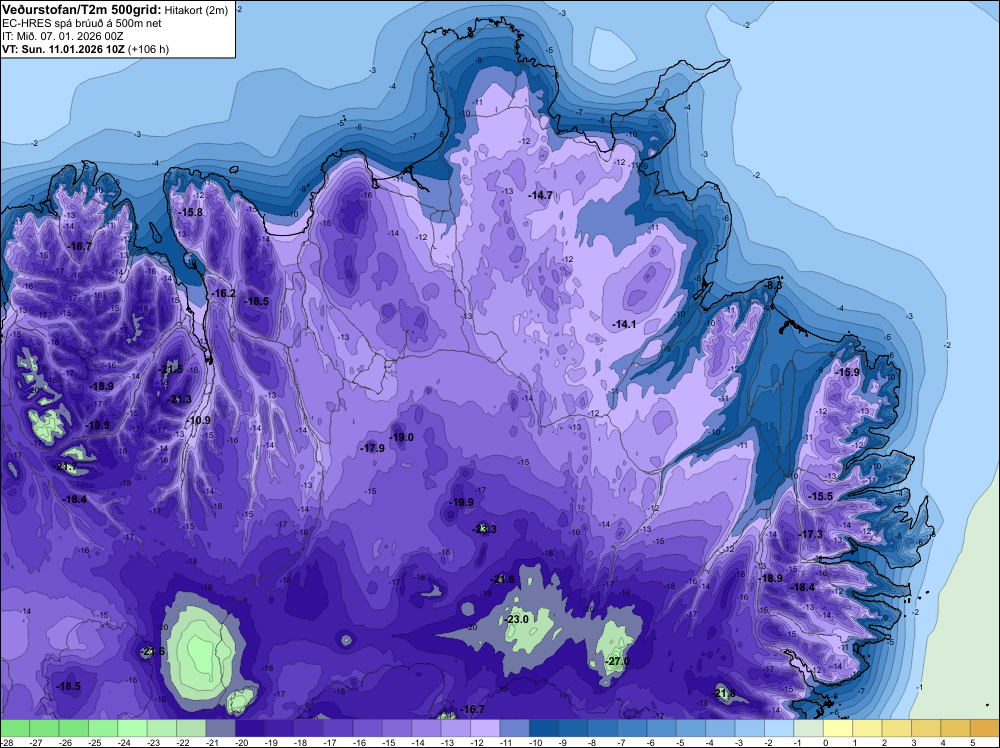Select the -25 legend color swatch

point(103,729)
